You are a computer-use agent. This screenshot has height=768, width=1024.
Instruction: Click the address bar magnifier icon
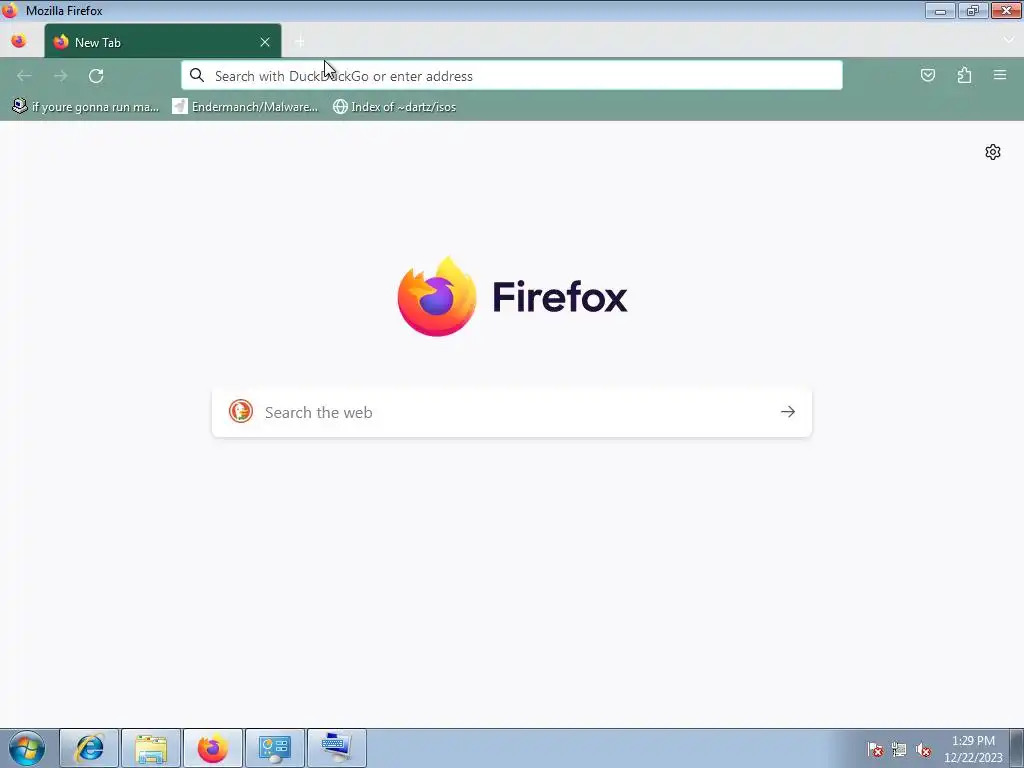[x=197, y=76]
